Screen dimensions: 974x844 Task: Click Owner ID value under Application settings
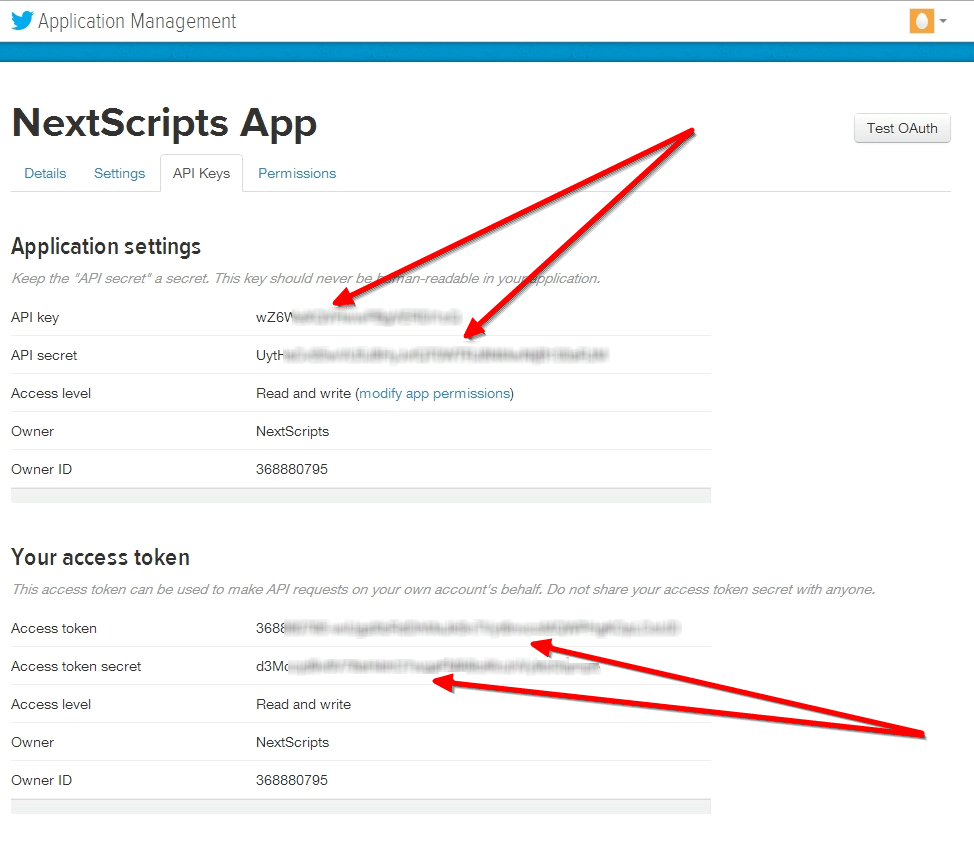coord(292,470)
